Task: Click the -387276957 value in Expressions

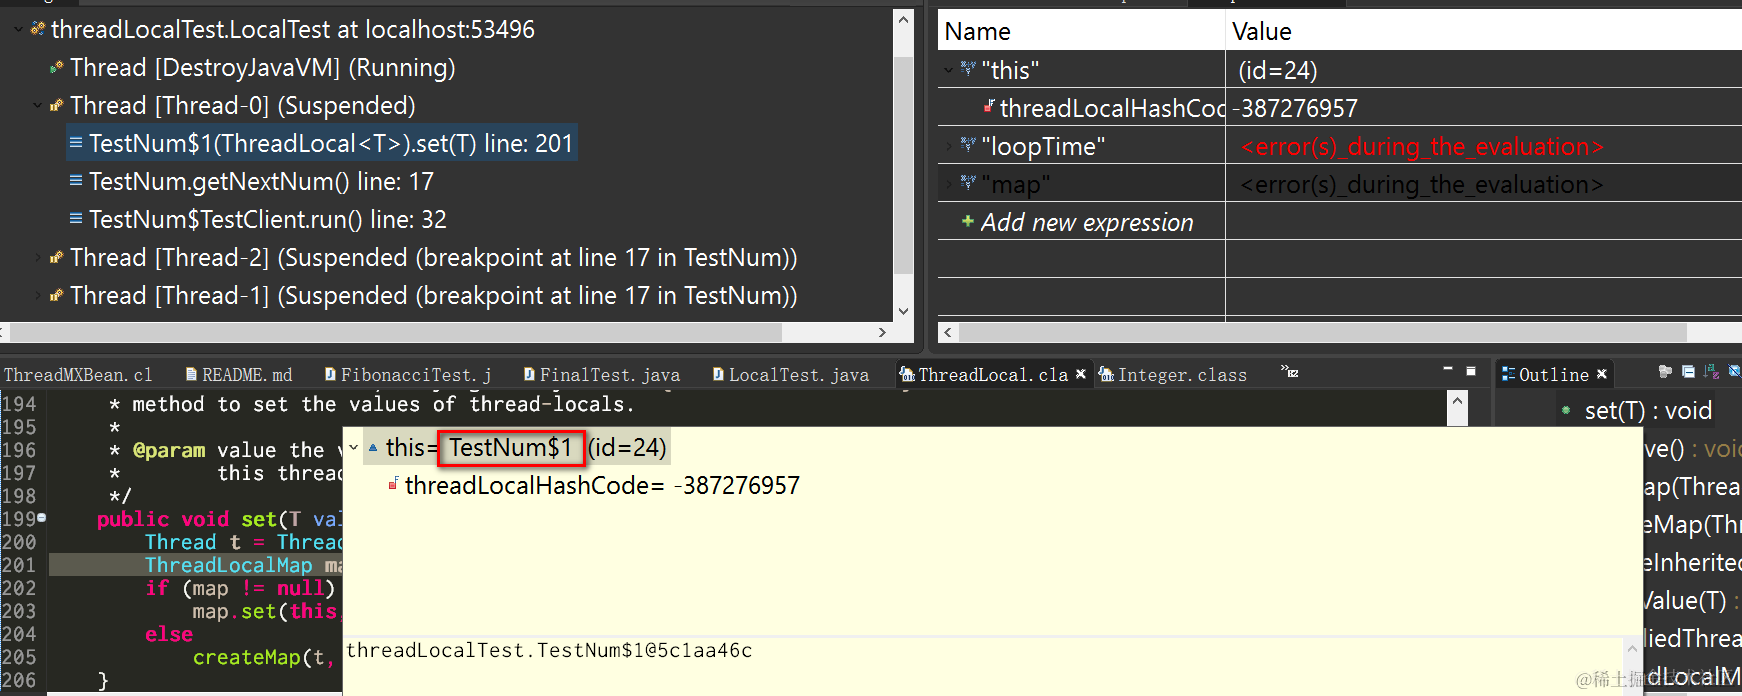Action: pyautogui.click(x=1295, y=108)
